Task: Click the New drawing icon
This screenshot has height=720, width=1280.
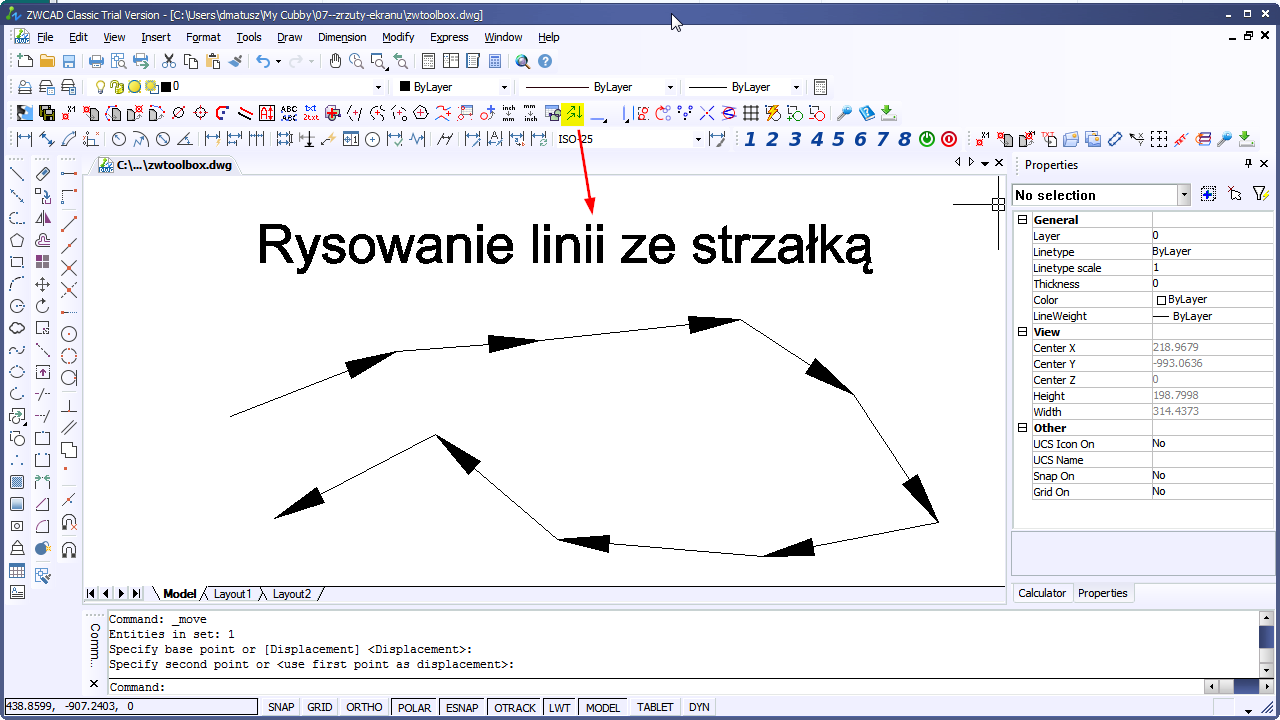Action: [25, 61]
